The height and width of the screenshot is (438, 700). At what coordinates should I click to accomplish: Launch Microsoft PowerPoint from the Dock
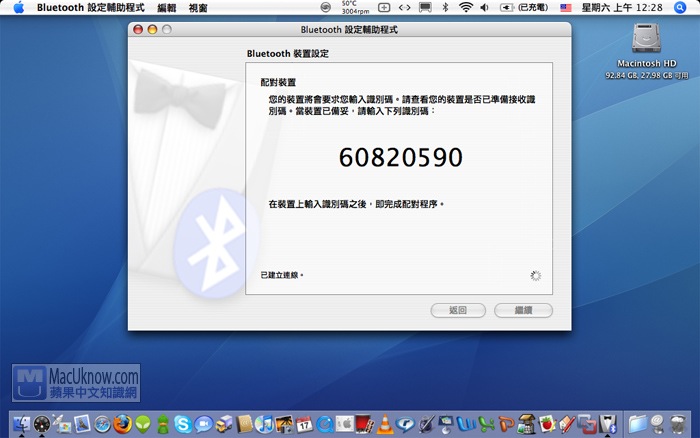pyautogui.click(x=506, y=424)
